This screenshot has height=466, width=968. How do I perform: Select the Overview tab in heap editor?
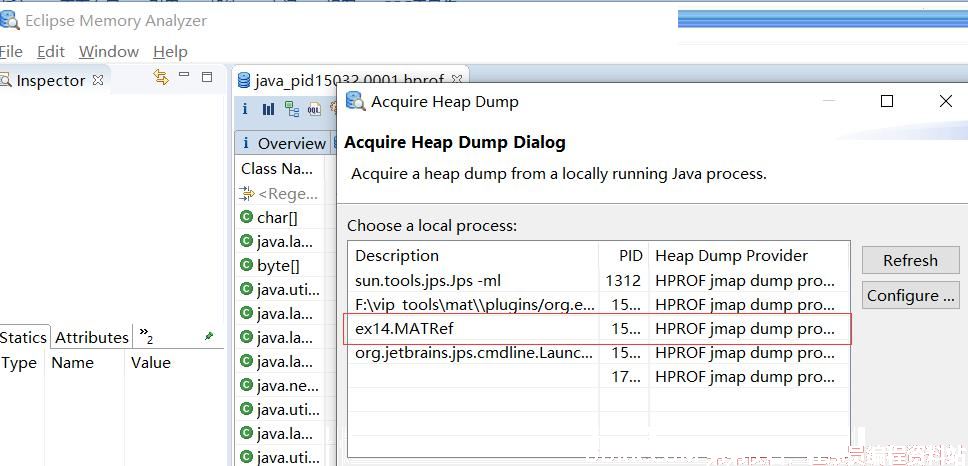(283, 143)
